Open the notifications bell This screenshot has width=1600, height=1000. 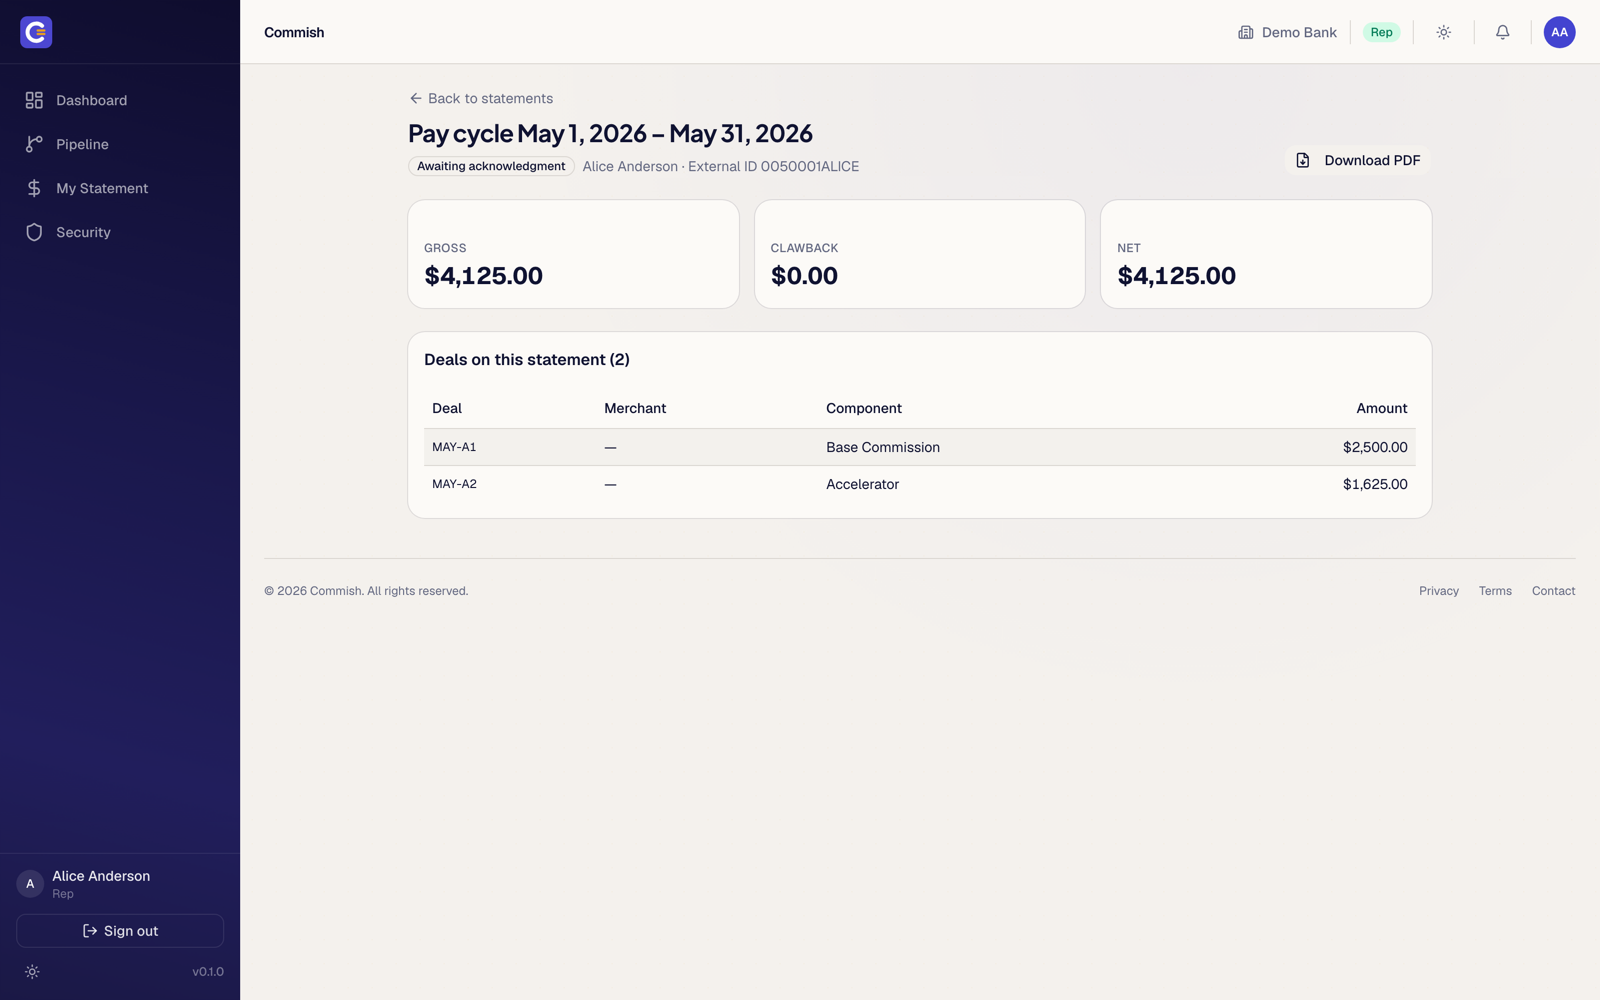[x=1502, y=32]
